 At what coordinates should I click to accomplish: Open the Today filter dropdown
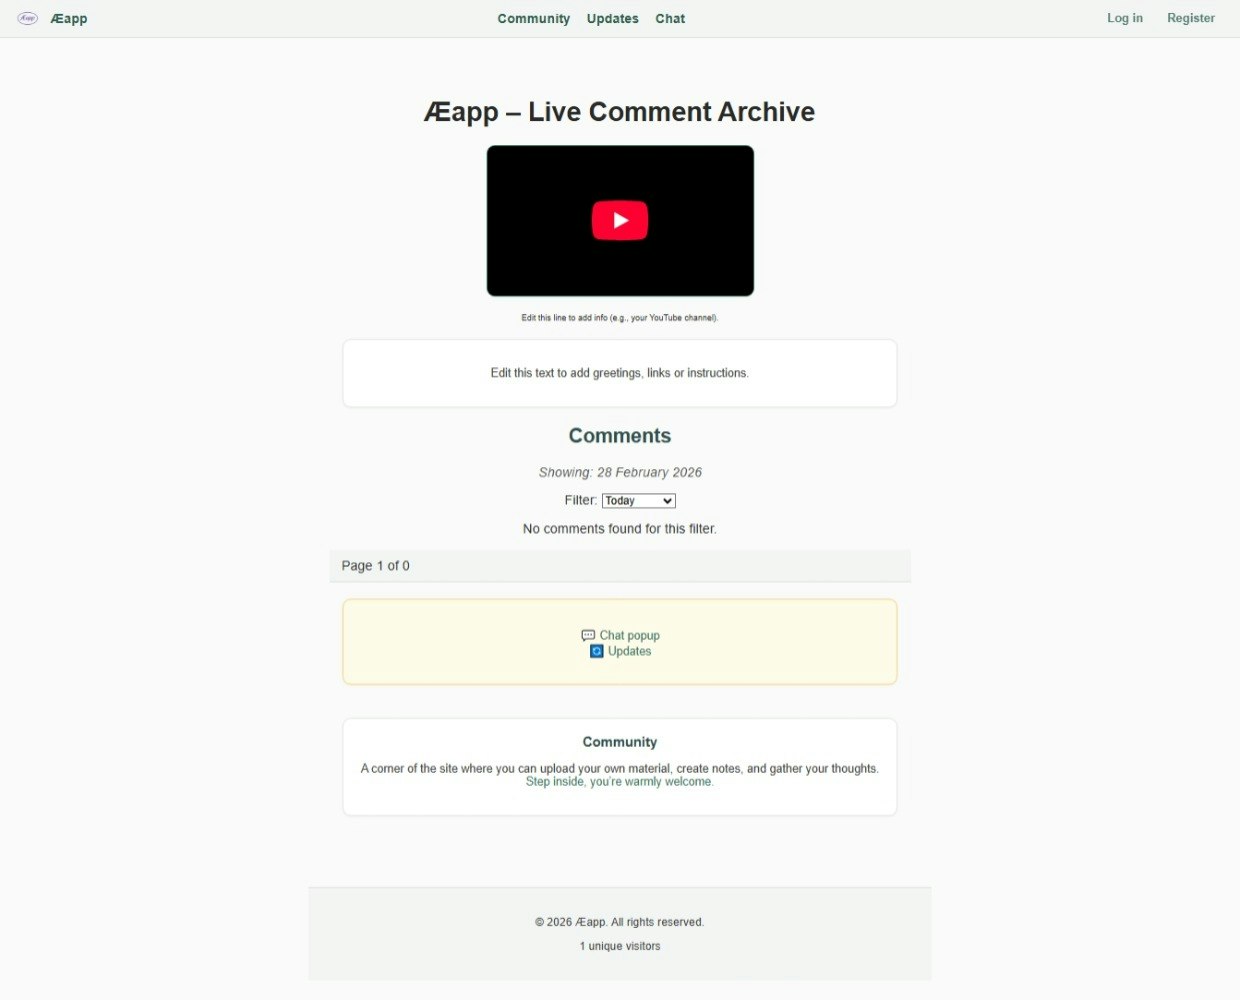[638, 500]
